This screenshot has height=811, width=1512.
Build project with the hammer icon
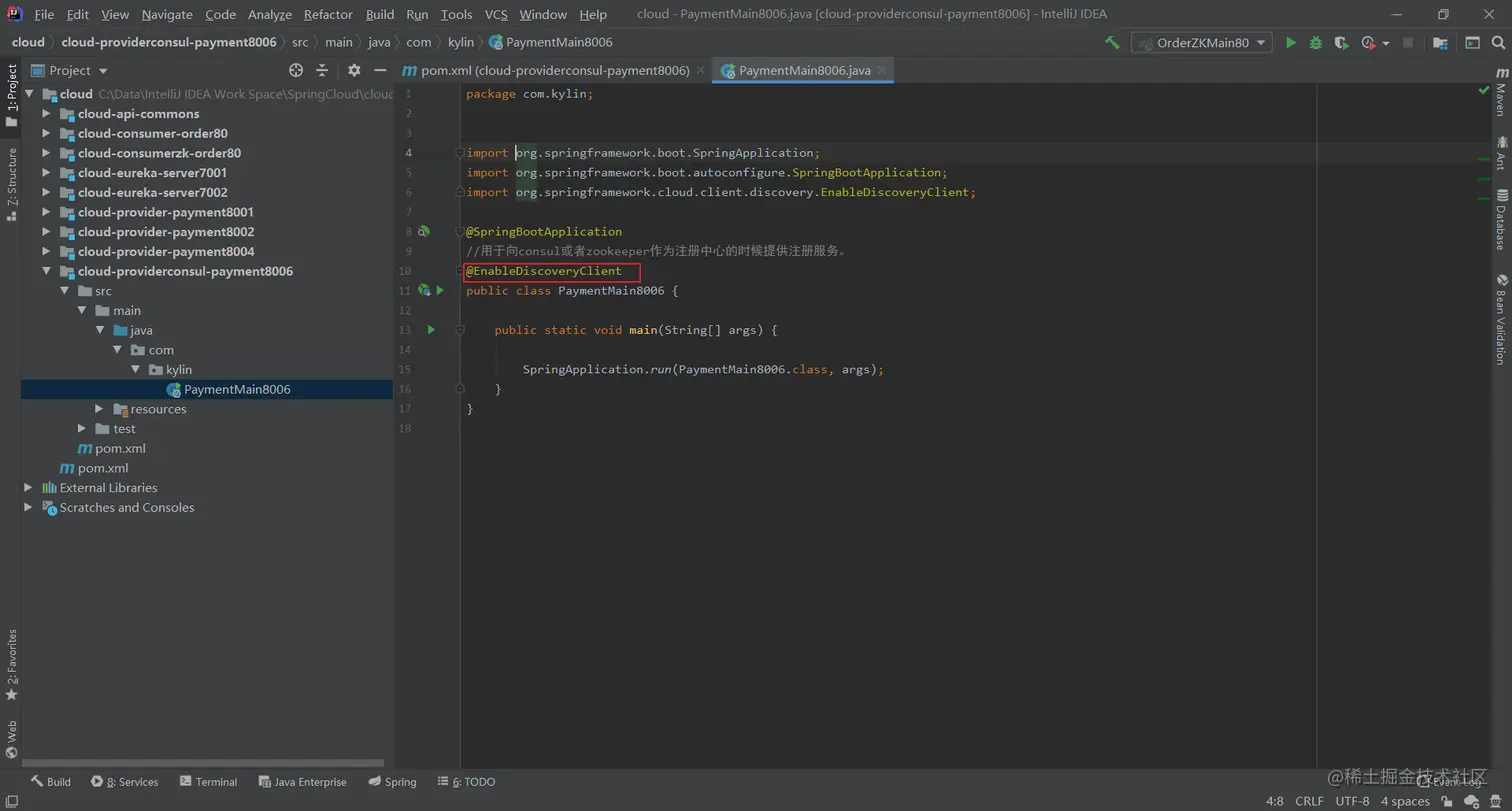coord(1112,43)
